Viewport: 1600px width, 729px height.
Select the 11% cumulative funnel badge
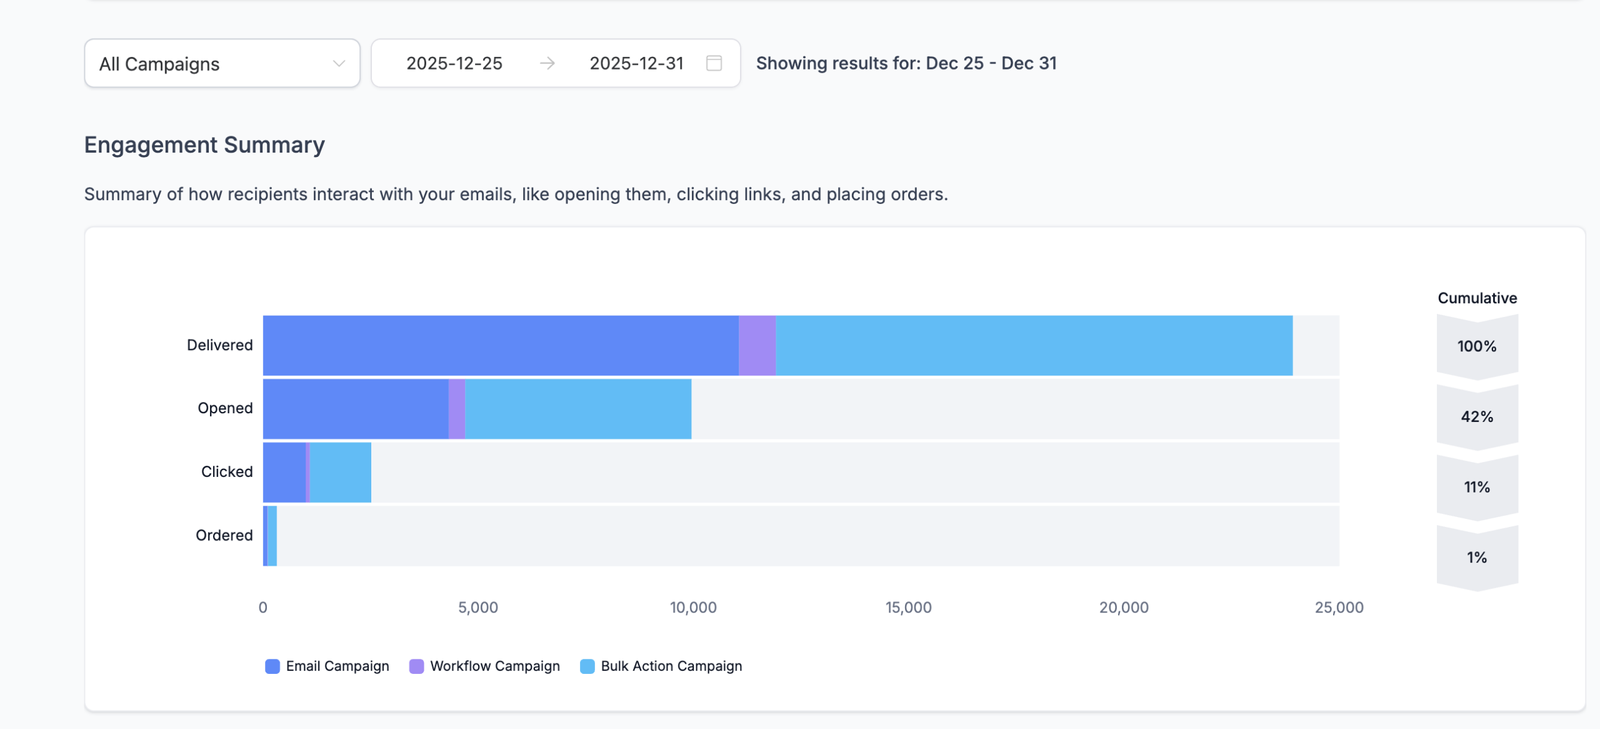[1477, 487]
